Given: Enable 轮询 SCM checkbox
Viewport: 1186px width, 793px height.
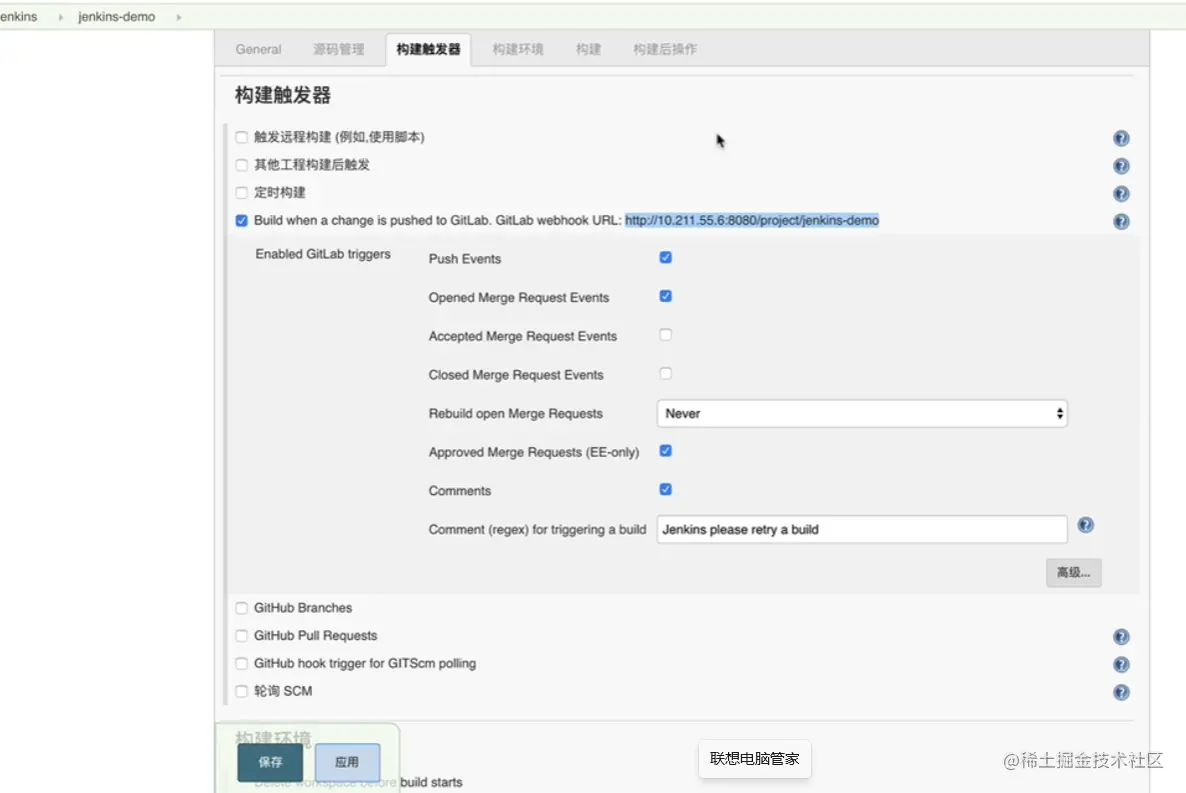Looking at the screenshot, I should click(241, 691).
